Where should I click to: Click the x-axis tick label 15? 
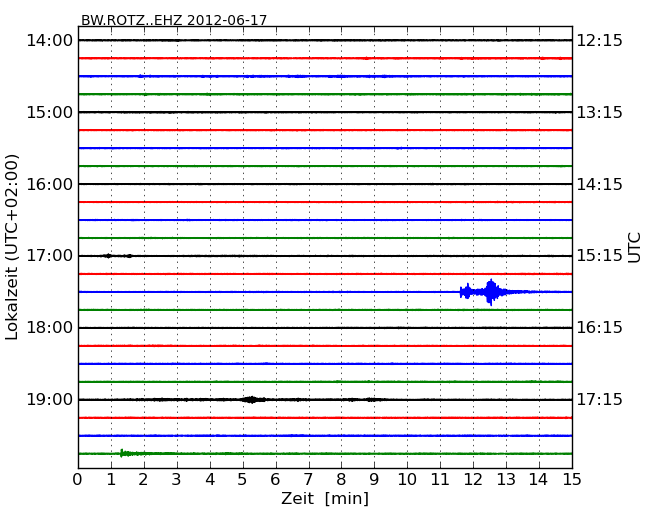click(572, 480)
